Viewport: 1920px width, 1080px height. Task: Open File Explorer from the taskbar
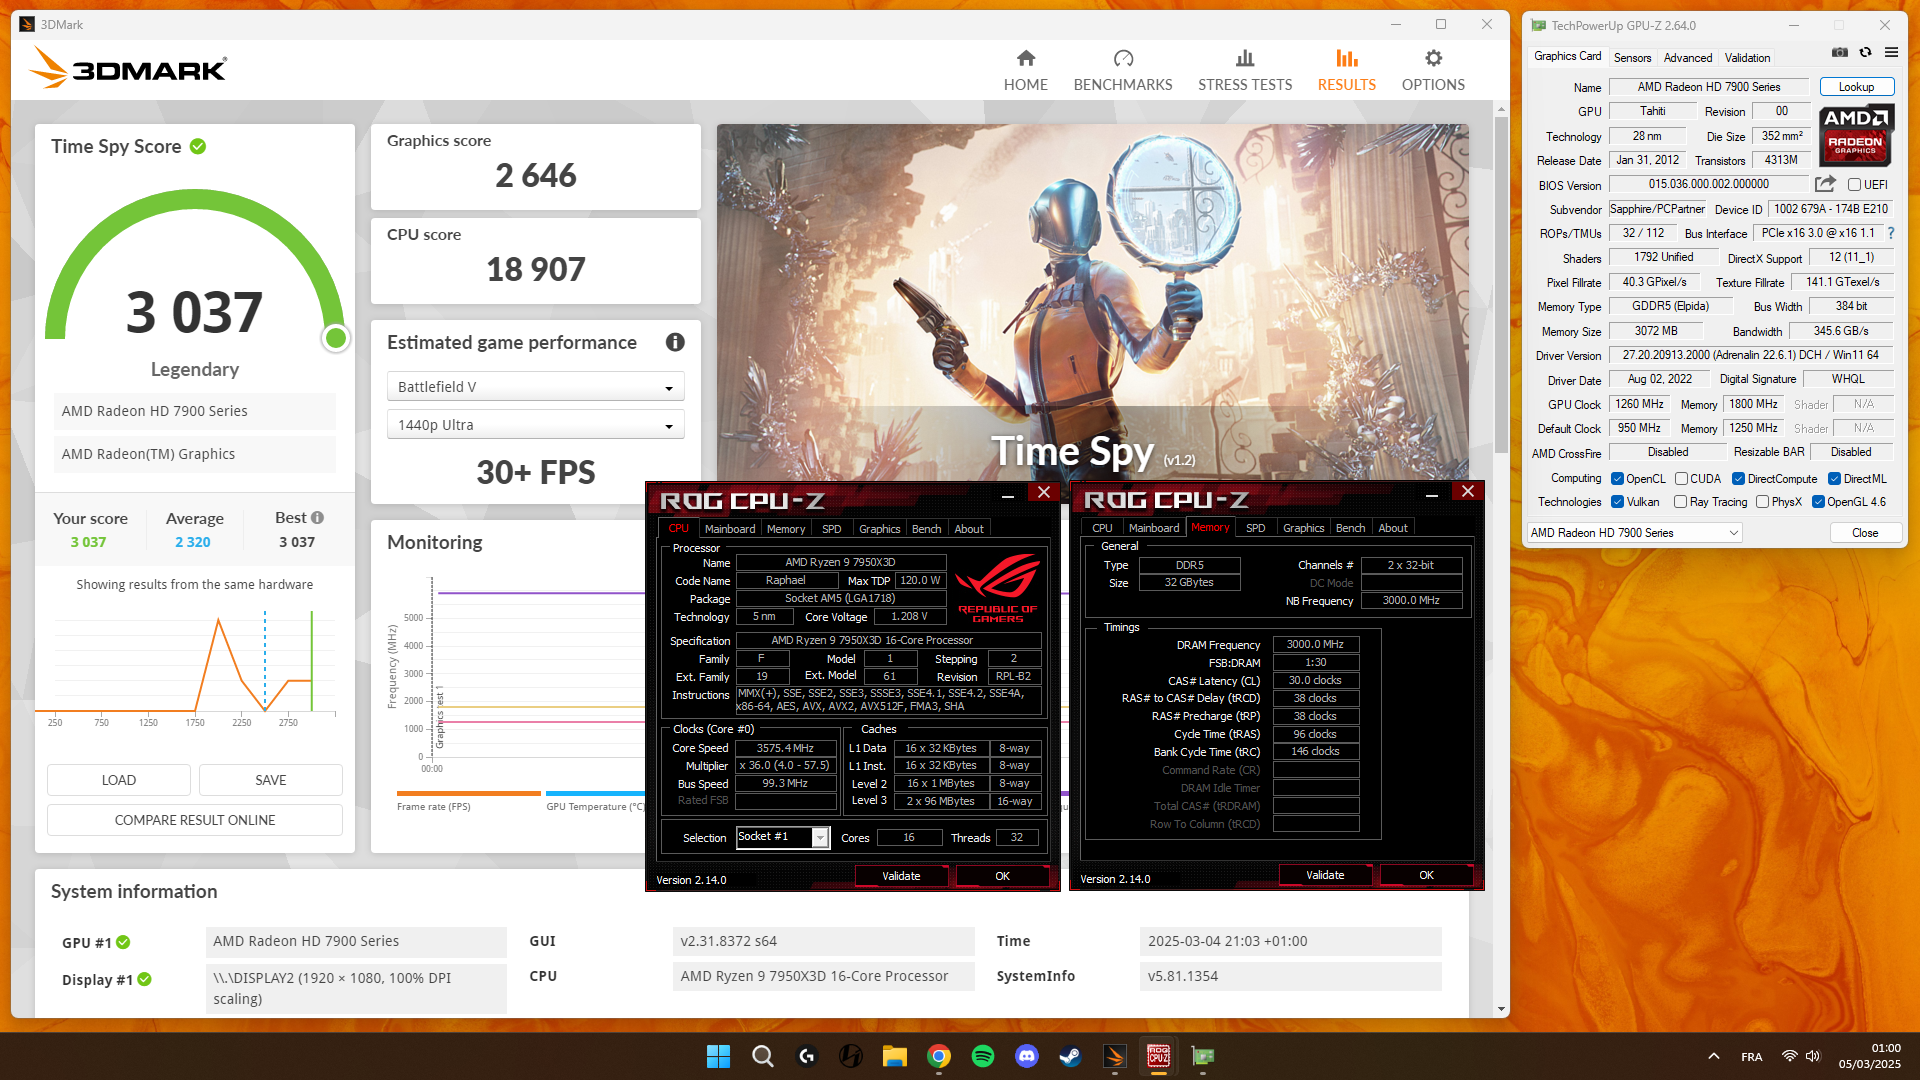click(x=894, y=1056)
